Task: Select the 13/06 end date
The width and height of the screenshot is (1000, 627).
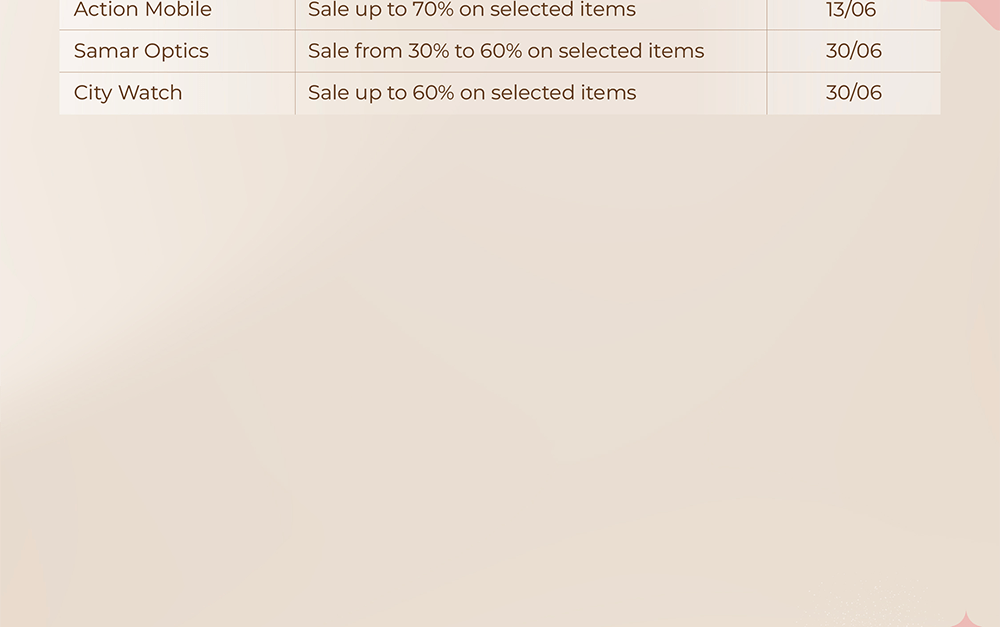Action: (x=851, y=10)
